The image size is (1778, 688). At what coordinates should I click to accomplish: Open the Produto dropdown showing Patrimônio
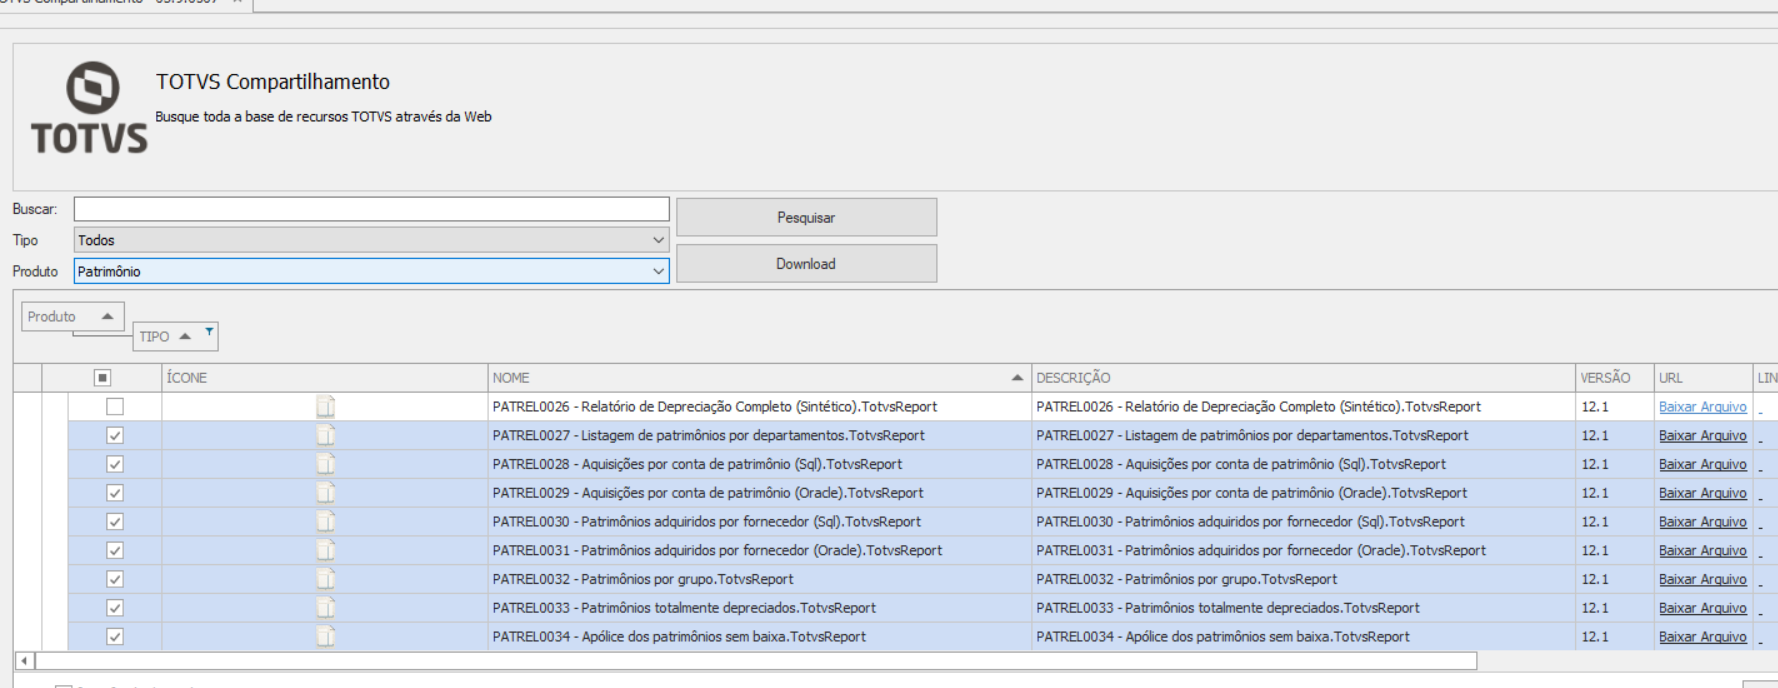tap(371, 271)
